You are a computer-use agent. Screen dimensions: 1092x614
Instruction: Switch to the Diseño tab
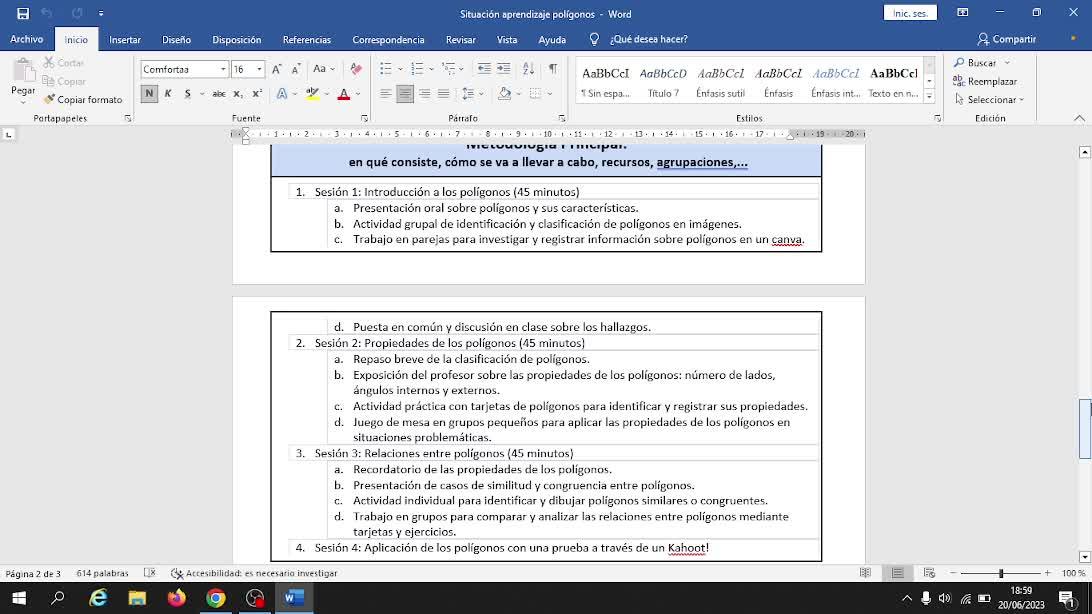click(176, 40)
